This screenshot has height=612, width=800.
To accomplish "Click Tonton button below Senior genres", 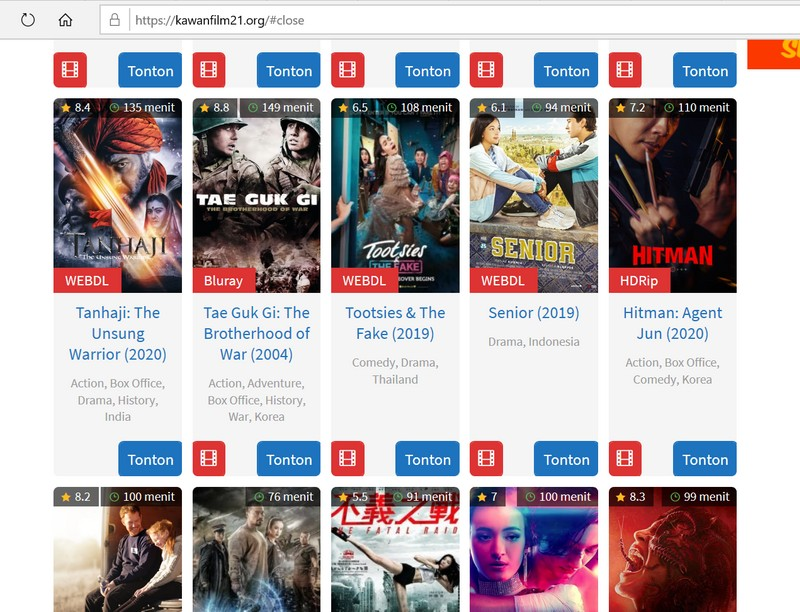I will [566, 459].
